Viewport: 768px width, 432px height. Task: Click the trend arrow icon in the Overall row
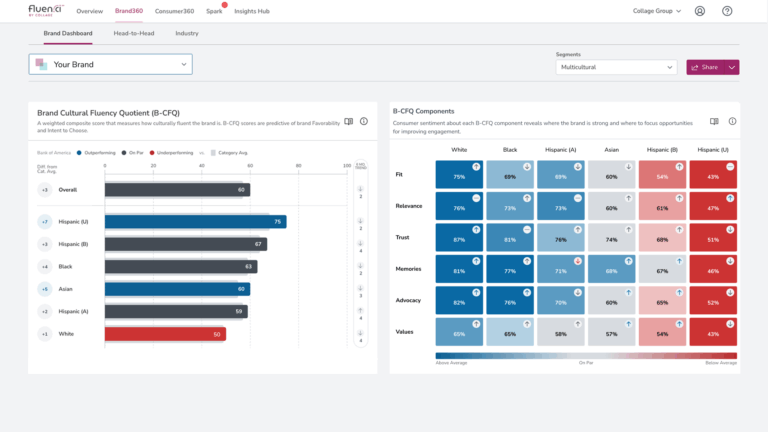coord(361,186)
